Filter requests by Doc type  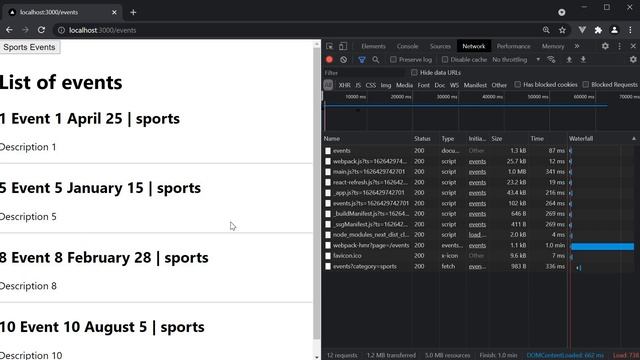(x=440, y=85)
